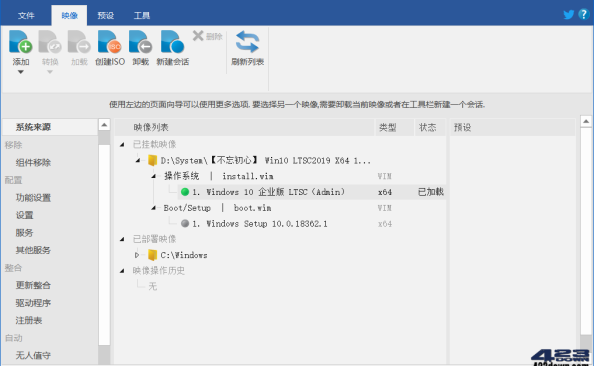
Task: Open the help question mark icon
Action: 583,14
